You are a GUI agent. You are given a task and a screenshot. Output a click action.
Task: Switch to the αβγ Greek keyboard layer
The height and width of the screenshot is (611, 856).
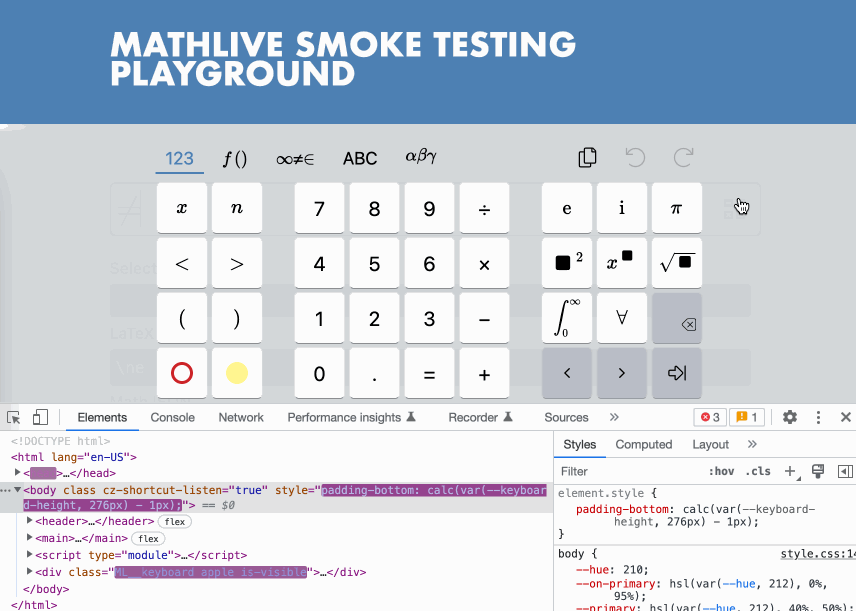pyautogui.click(x=420, y=157)
